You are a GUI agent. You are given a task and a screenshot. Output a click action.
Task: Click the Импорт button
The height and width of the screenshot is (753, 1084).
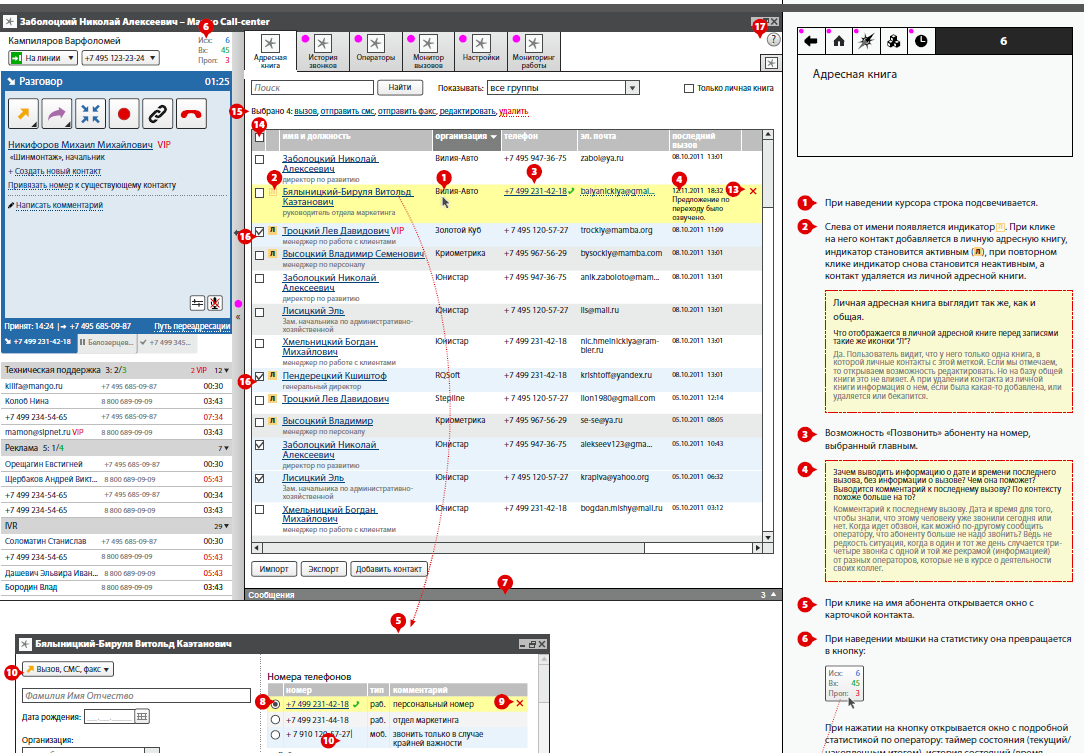click(274, 569)
